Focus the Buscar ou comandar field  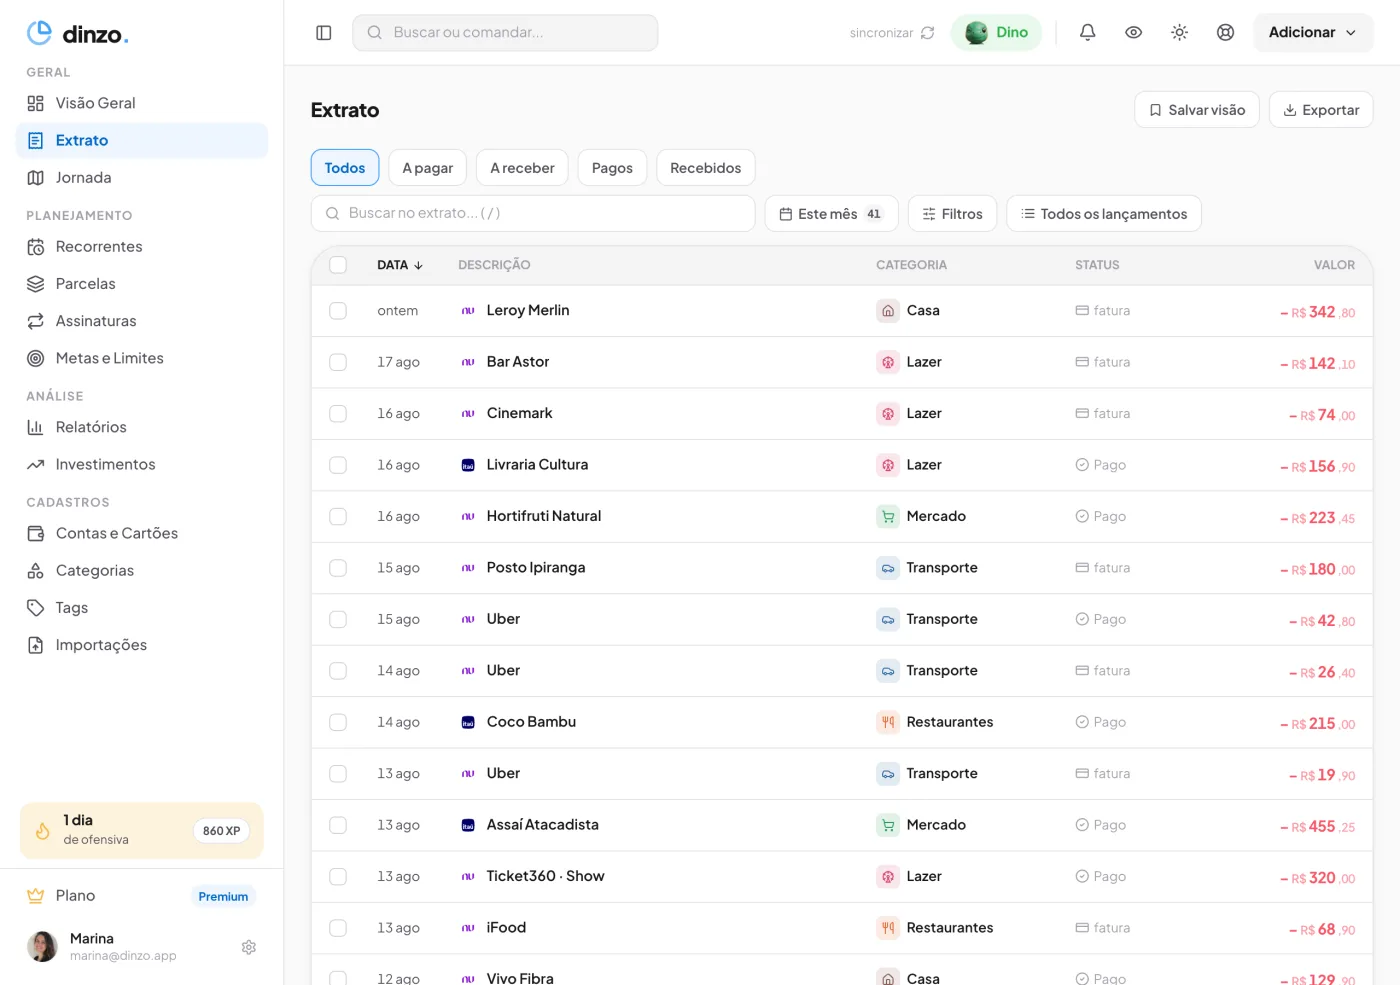click(x=505, y=33)
